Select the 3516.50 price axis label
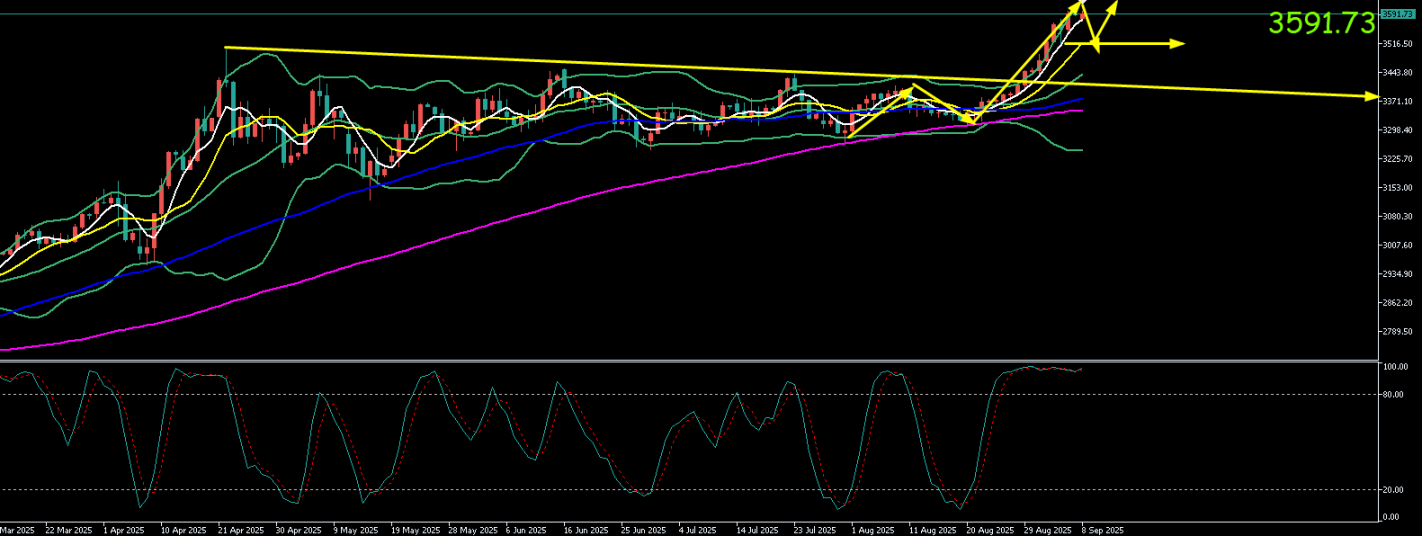Viewport: 1422px width, 536px height. tap(1396, 44)
